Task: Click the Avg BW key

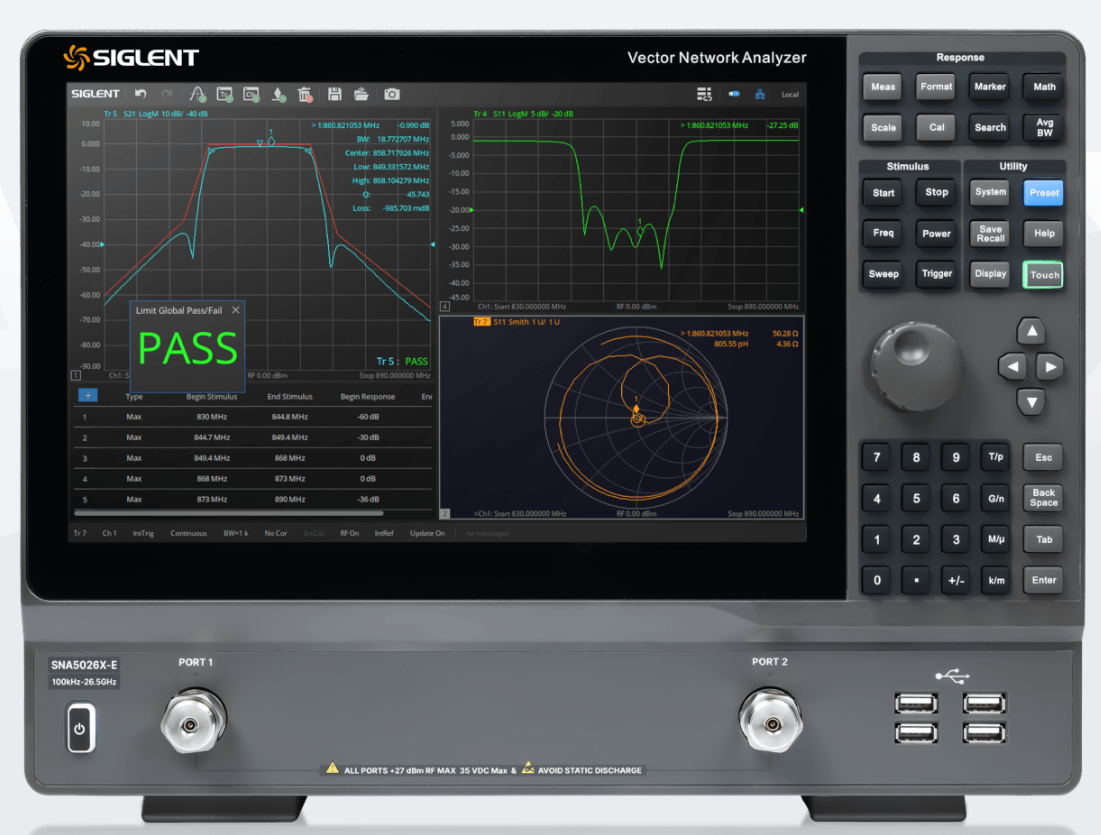Action: tap(1044, 128)
